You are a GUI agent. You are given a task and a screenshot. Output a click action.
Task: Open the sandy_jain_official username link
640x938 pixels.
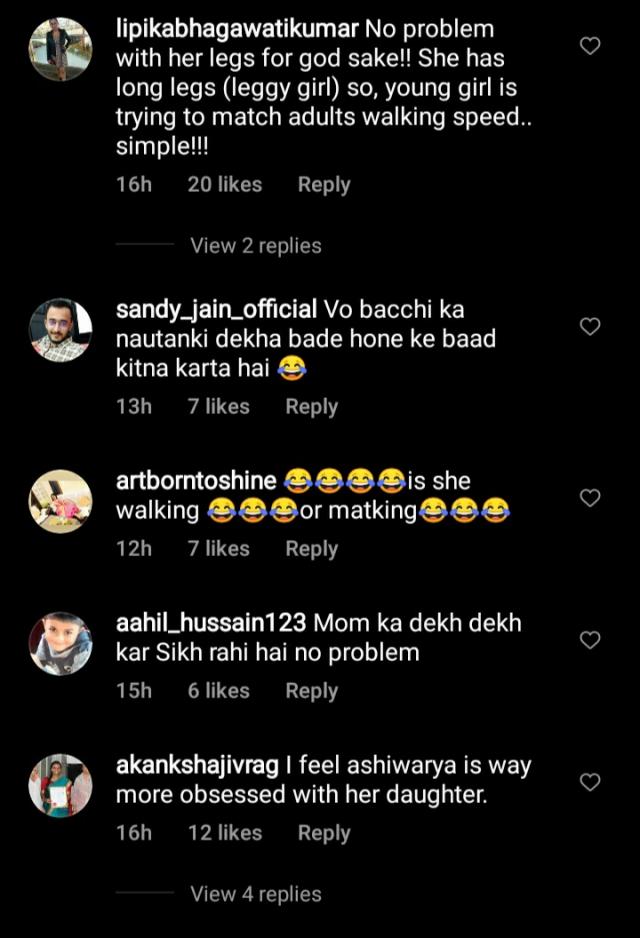click(216, 309)
